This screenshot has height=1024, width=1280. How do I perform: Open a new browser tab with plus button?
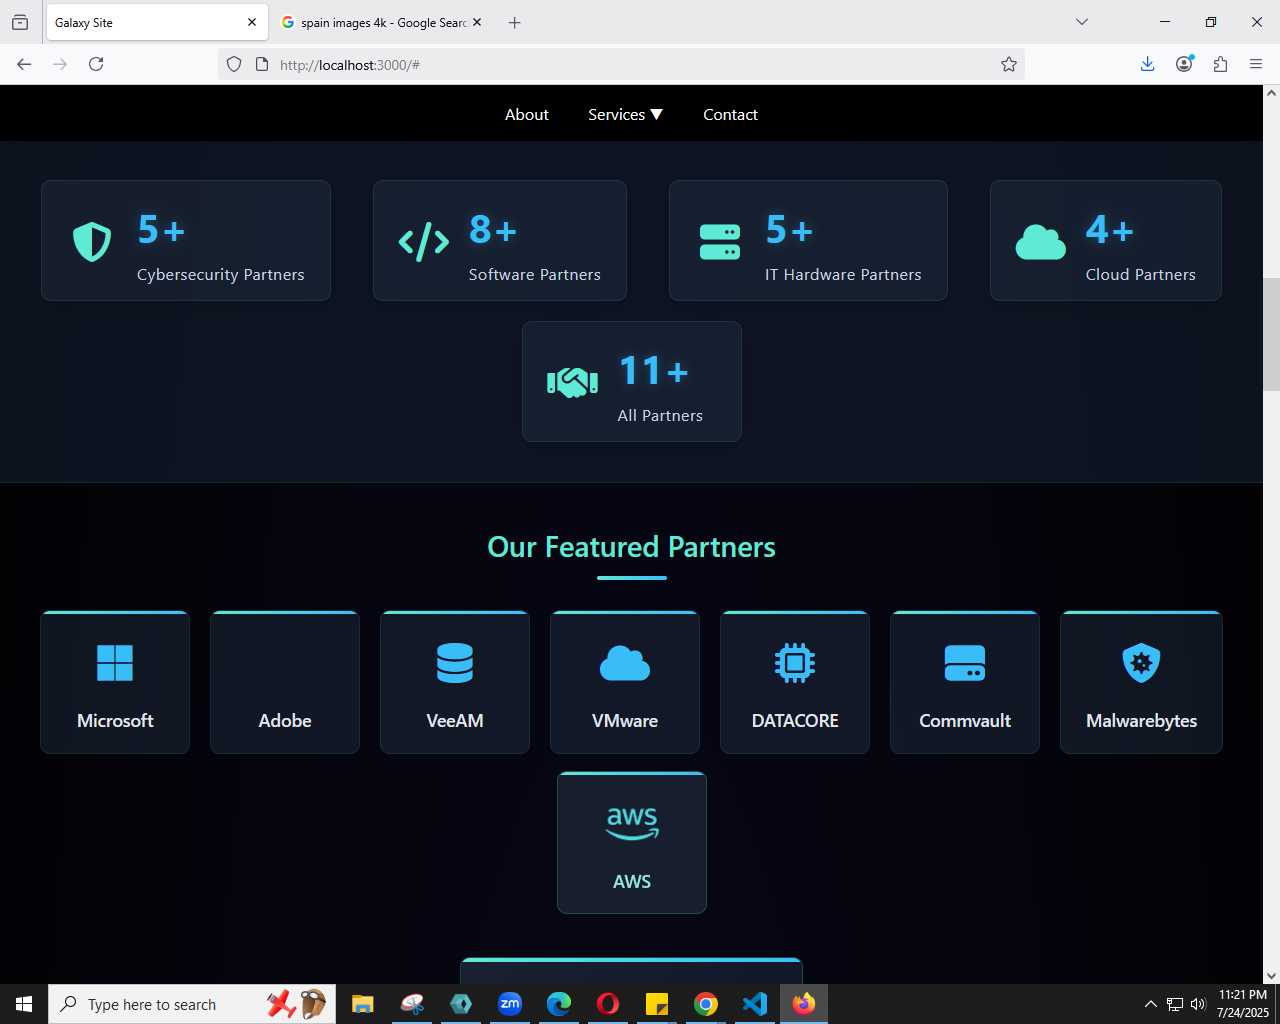(514, 22)
